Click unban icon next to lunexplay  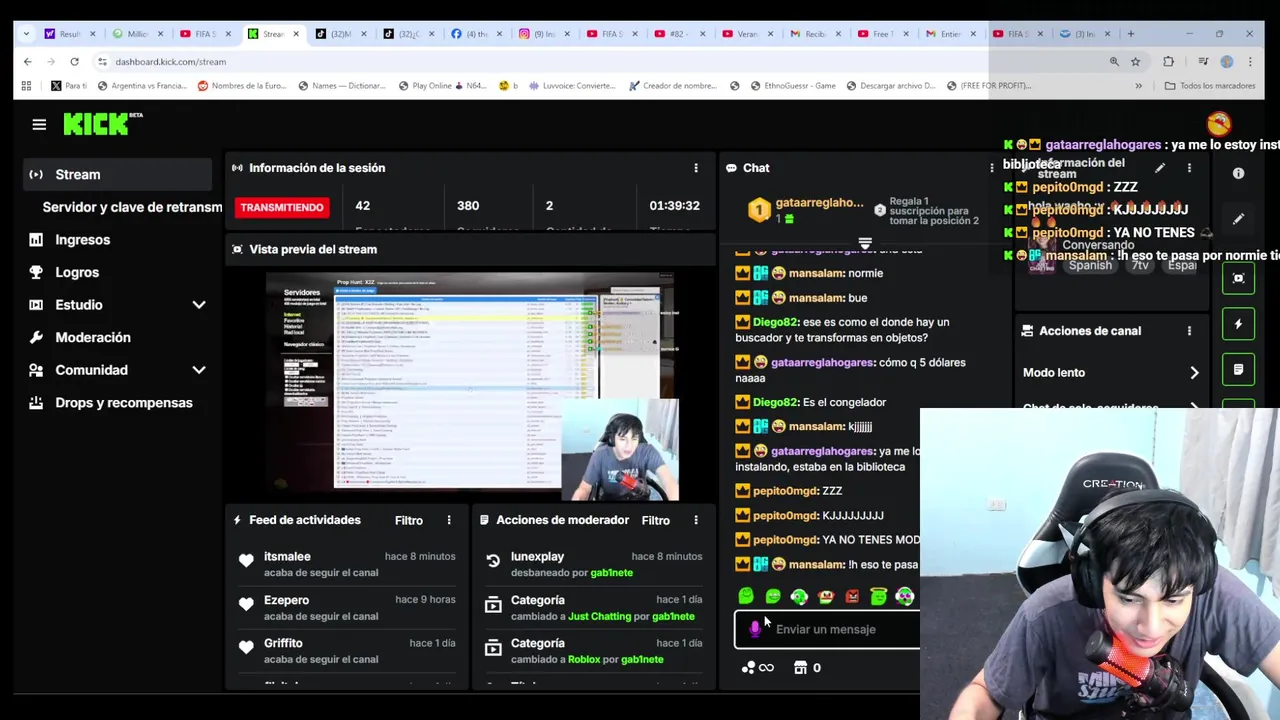point(493,561)
